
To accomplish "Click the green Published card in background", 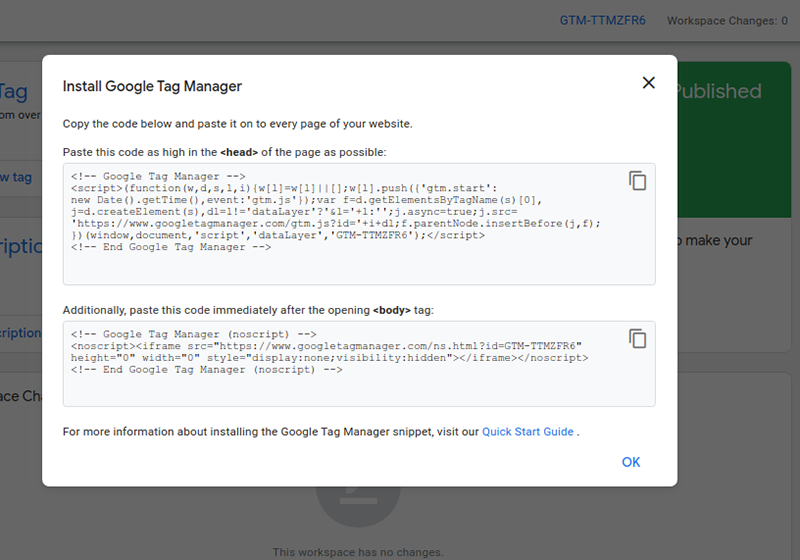I will [x=734, y=139].
